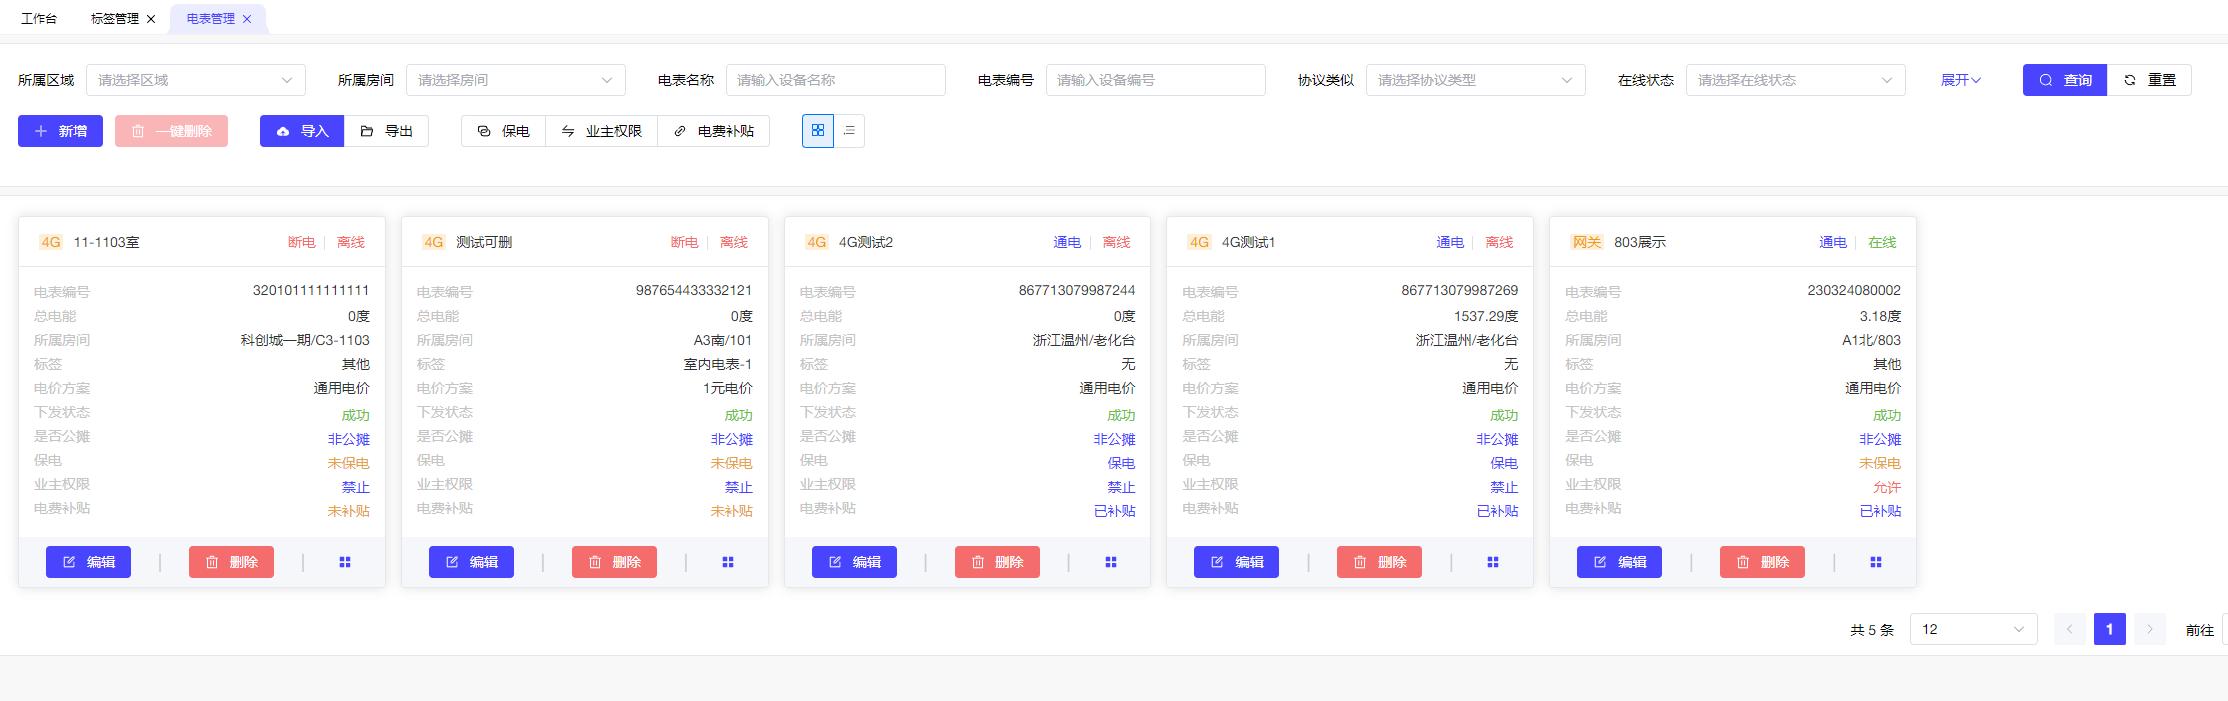Click the 4G tag on 11-1103室 card
The width and height of the screenshot is (2228, 701).
(x=51, y=242)
